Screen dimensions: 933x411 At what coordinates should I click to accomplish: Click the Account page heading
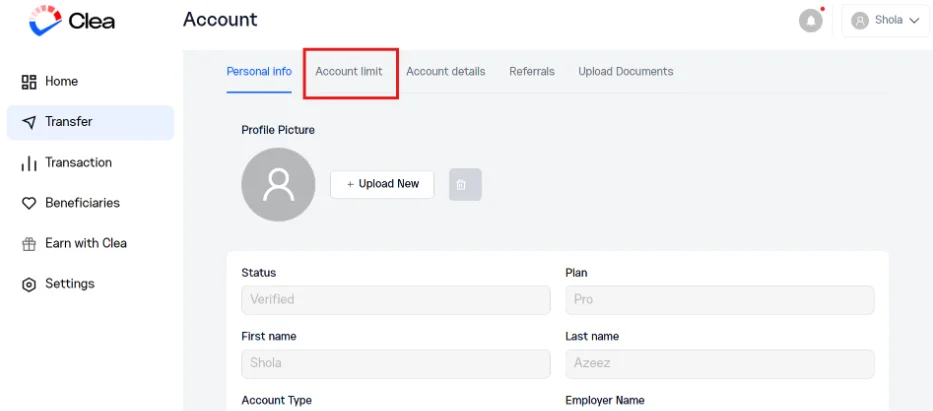pyautogui.click(x=220, y=20)
